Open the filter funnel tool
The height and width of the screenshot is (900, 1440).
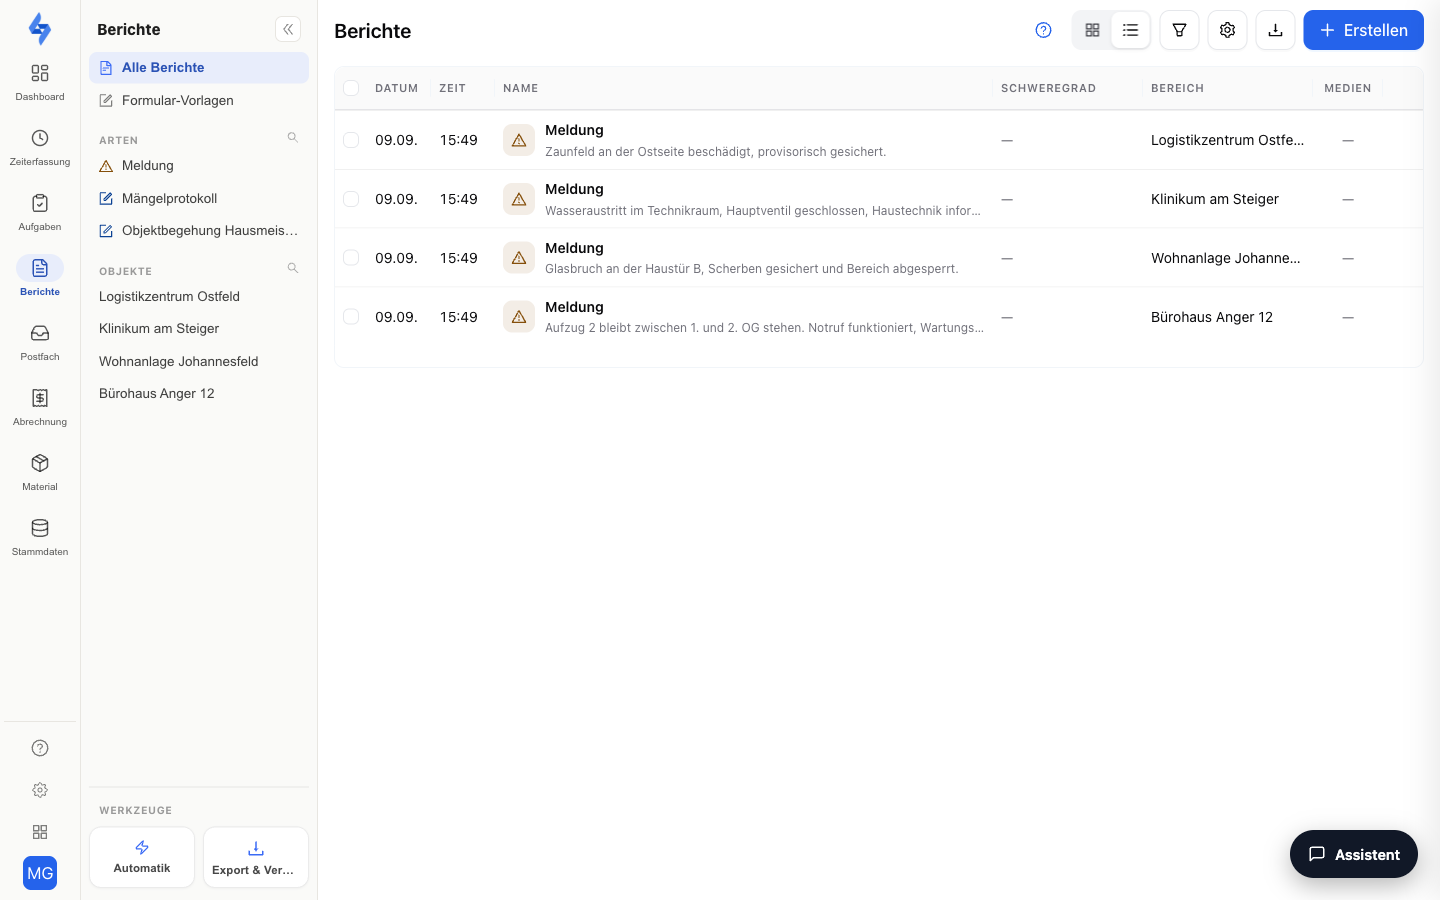point(1179,30)
